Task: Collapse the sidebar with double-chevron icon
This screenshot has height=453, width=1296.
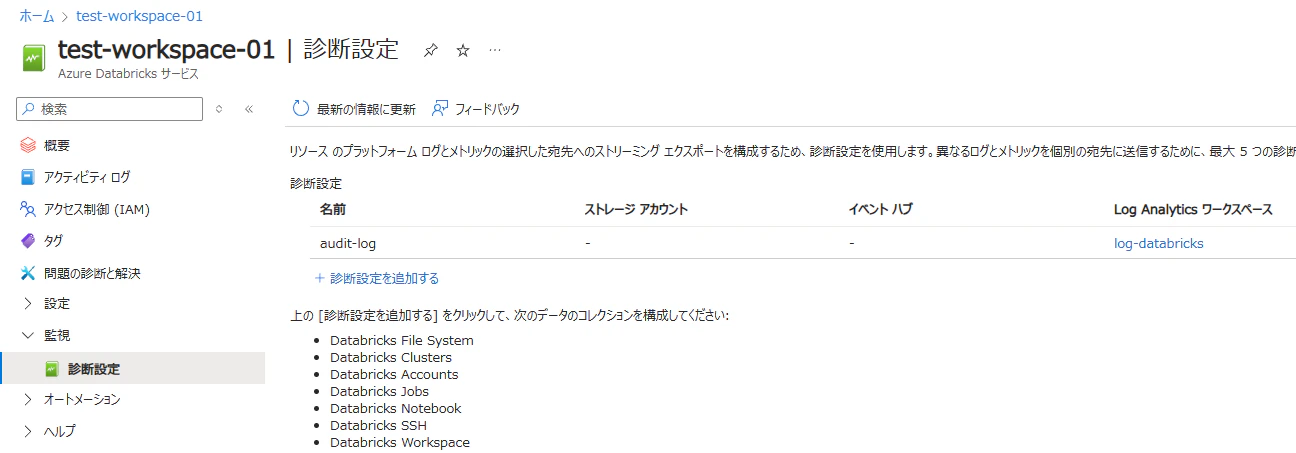Action: pyautogui.click(x=249, y=109)
